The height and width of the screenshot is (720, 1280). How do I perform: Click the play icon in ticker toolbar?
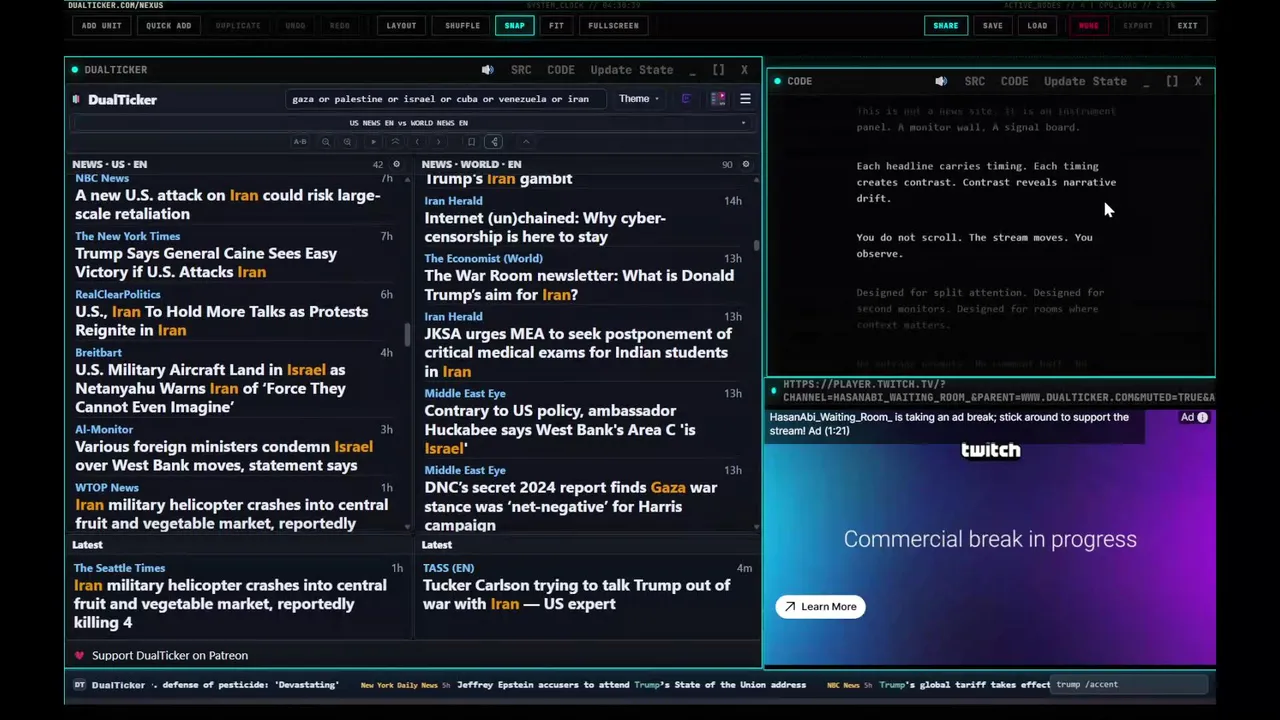(374, 142)
